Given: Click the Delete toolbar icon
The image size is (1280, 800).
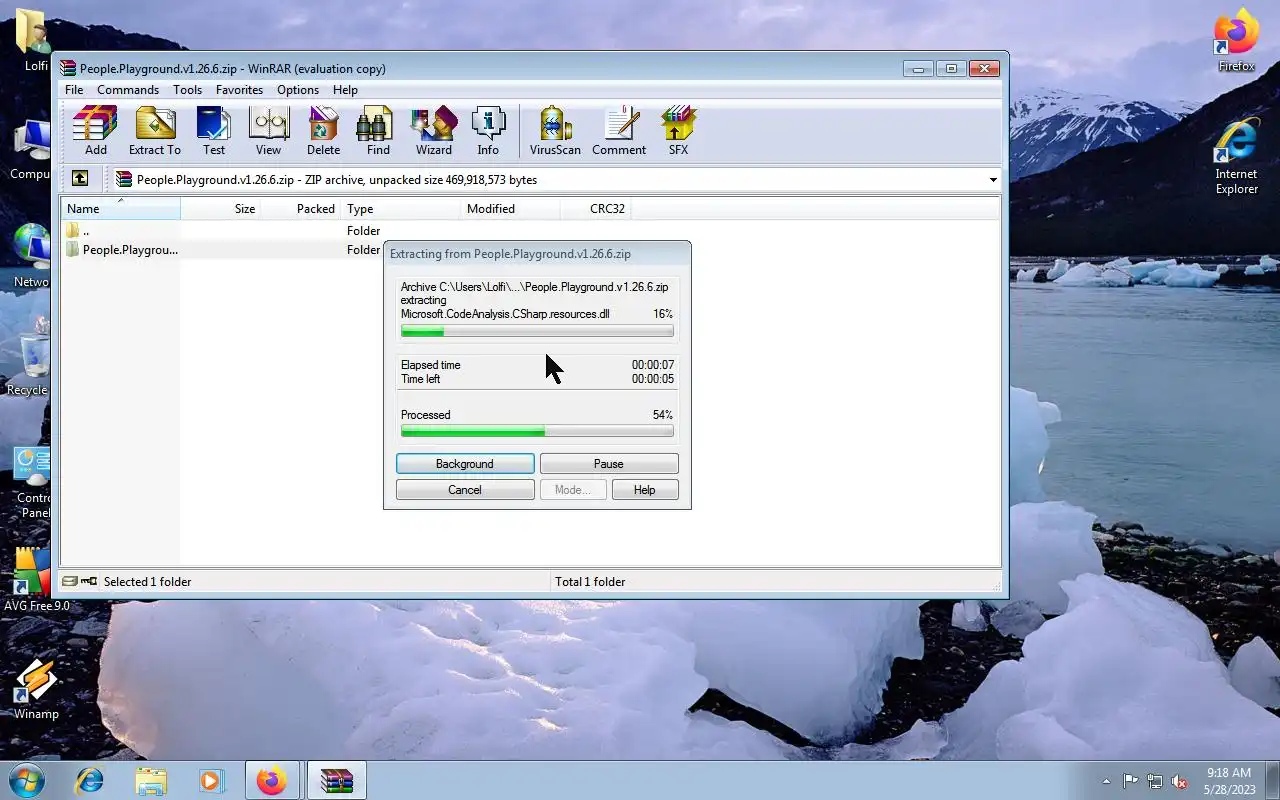Looking at the screenshot, I should 323,131.
